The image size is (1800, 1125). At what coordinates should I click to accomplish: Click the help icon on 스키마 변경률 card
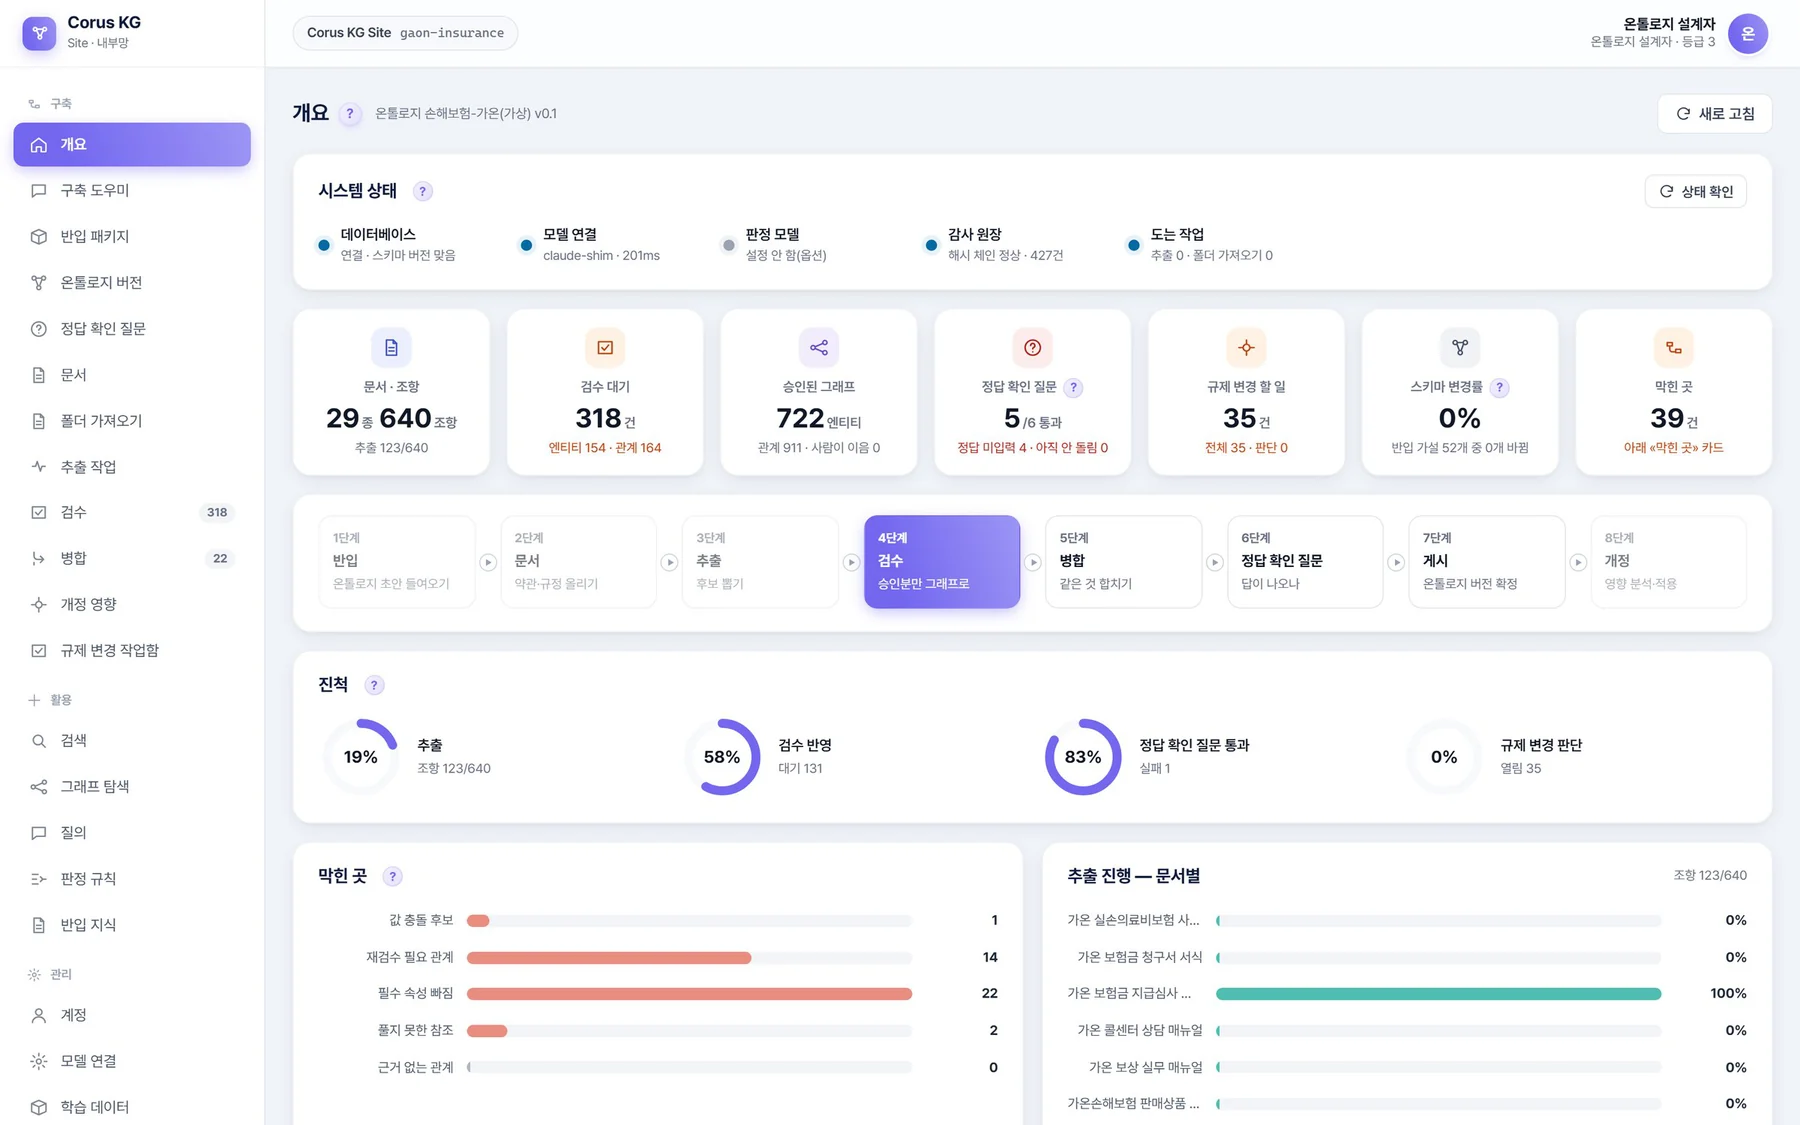(x=1499, y=387)
